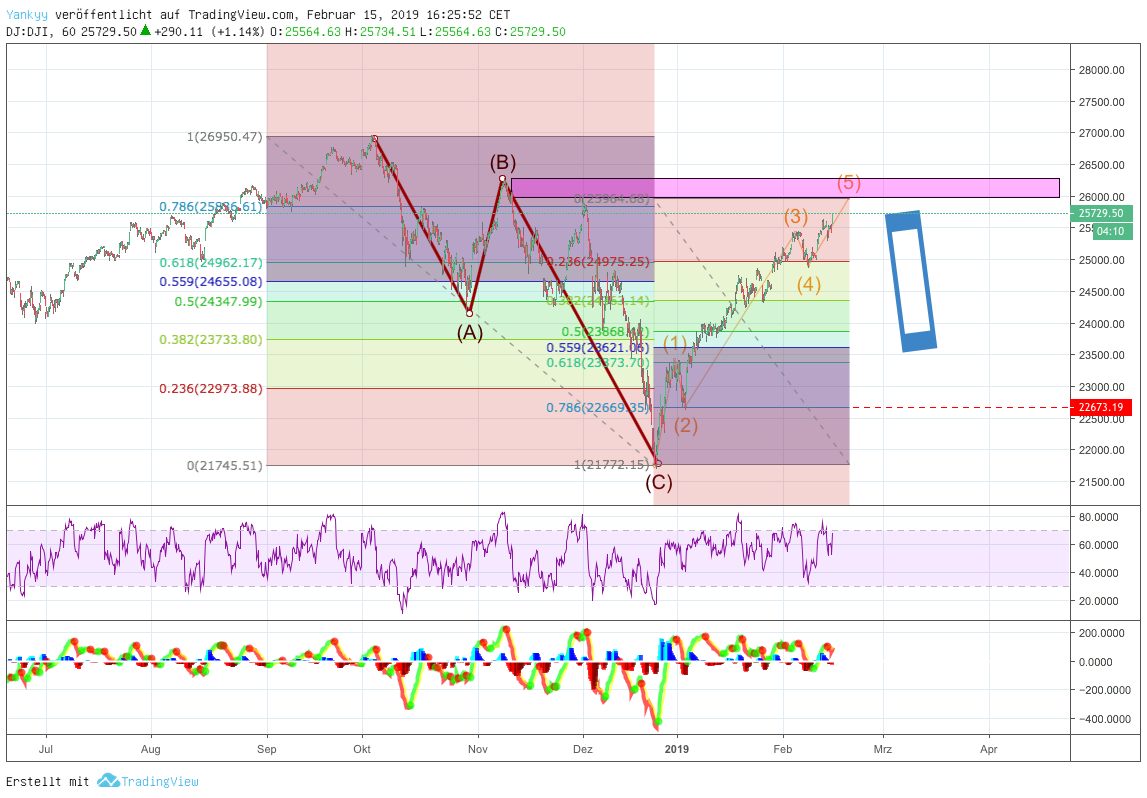Screen dimensions: 1147x798
Task: Click the TradingView cloud logo icon
Action: (x=108, y=780)
